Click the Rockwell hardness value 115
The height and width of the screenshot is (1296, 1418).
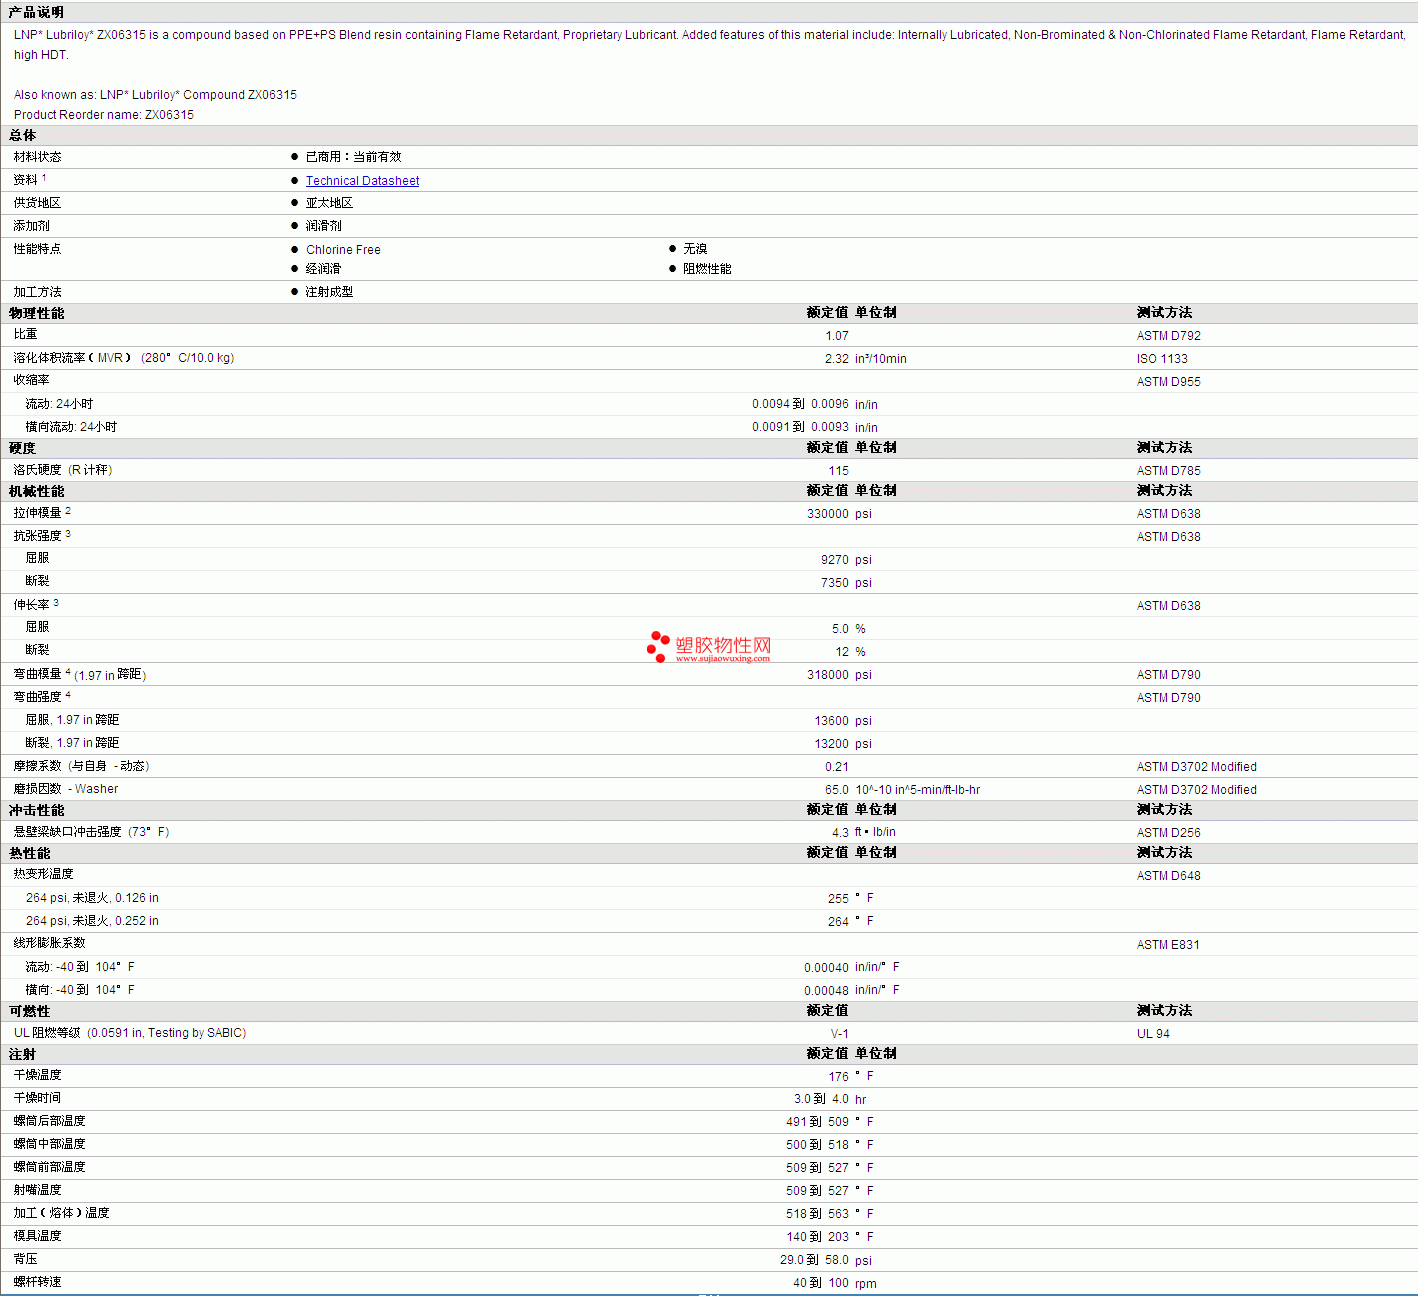coord(839,471)
